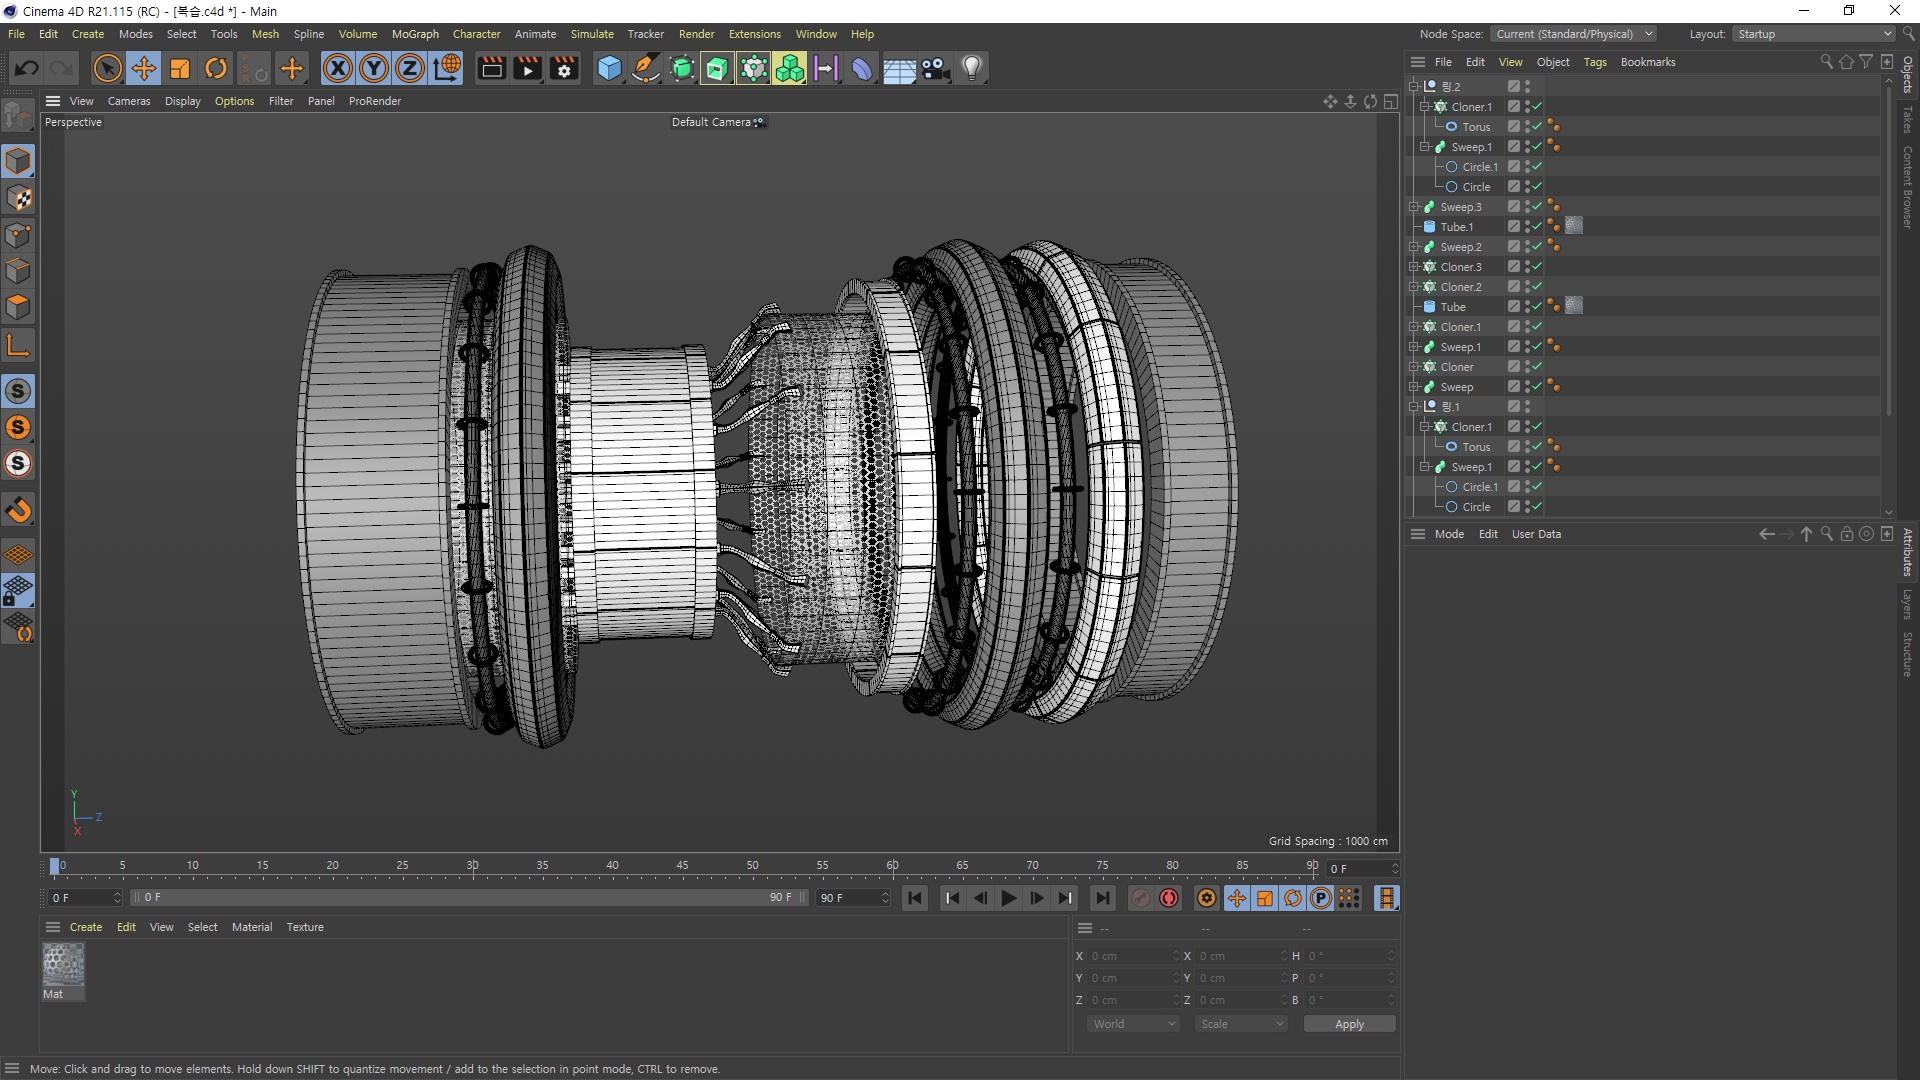Click the Camera object icon
The height and width of the screenshot is (1080, 1920).
pyautogui.click(x=935, y=68)
